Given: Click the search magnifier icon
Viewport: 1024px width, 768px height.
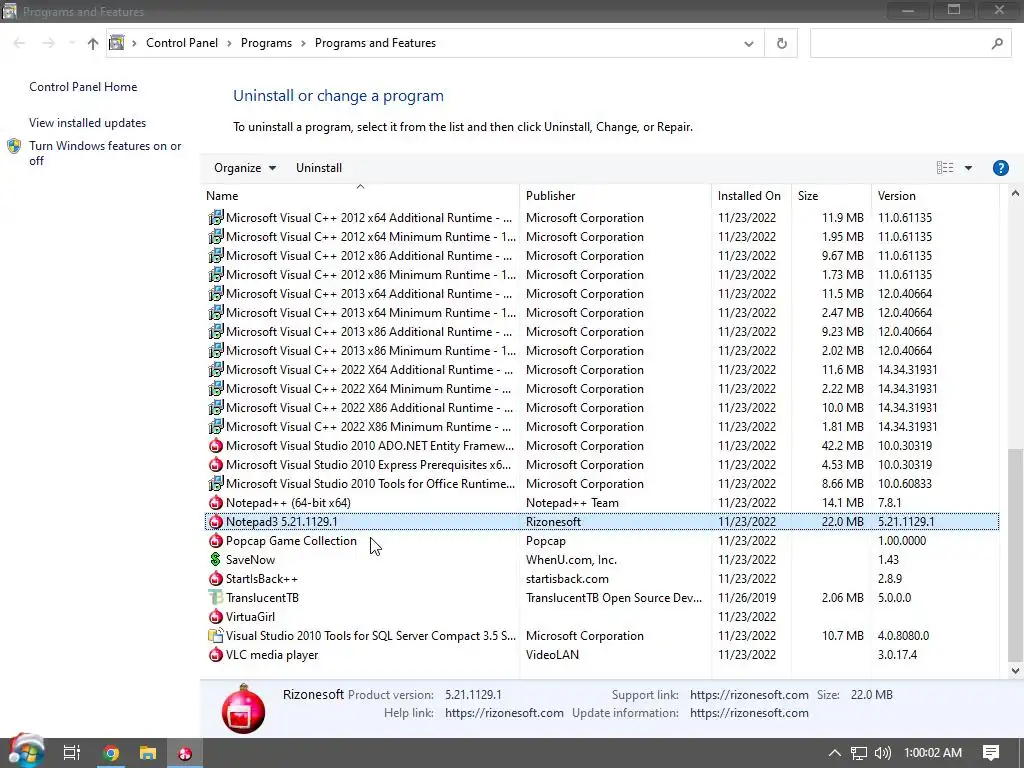Looking at the screenshot, I should click(x=997, y=44).
